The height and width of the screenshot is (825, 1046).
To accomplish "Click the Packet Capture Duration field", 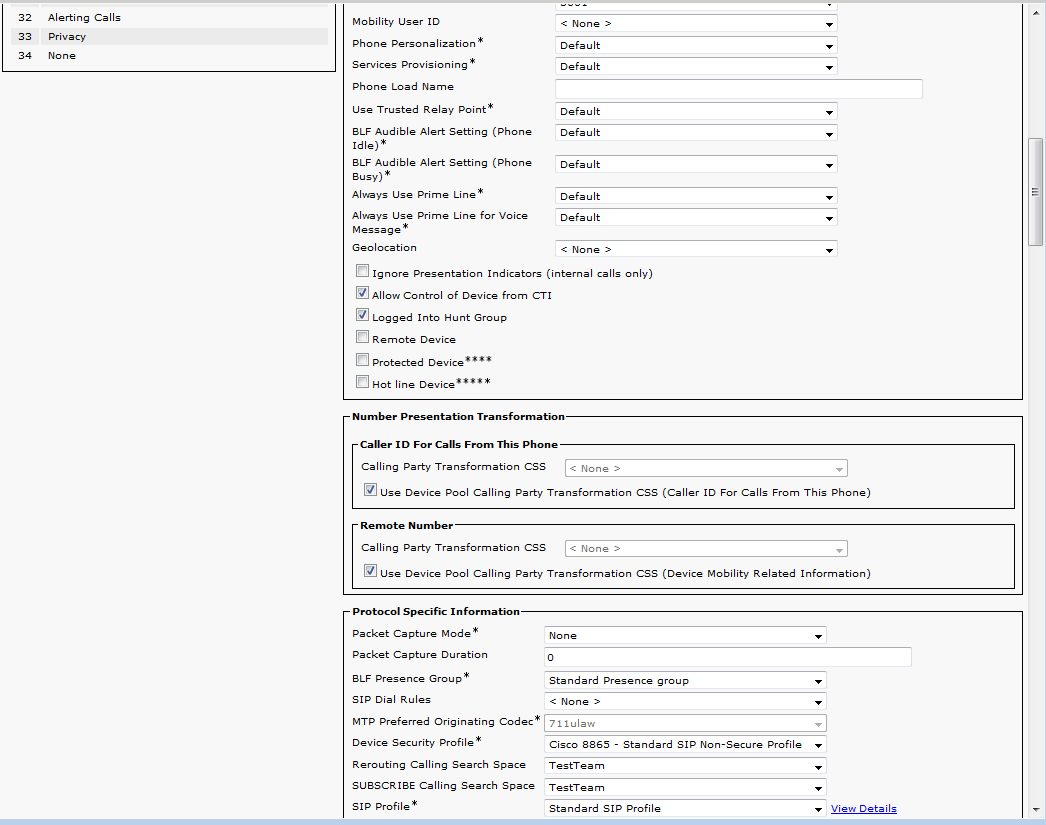I will (727, 657).
